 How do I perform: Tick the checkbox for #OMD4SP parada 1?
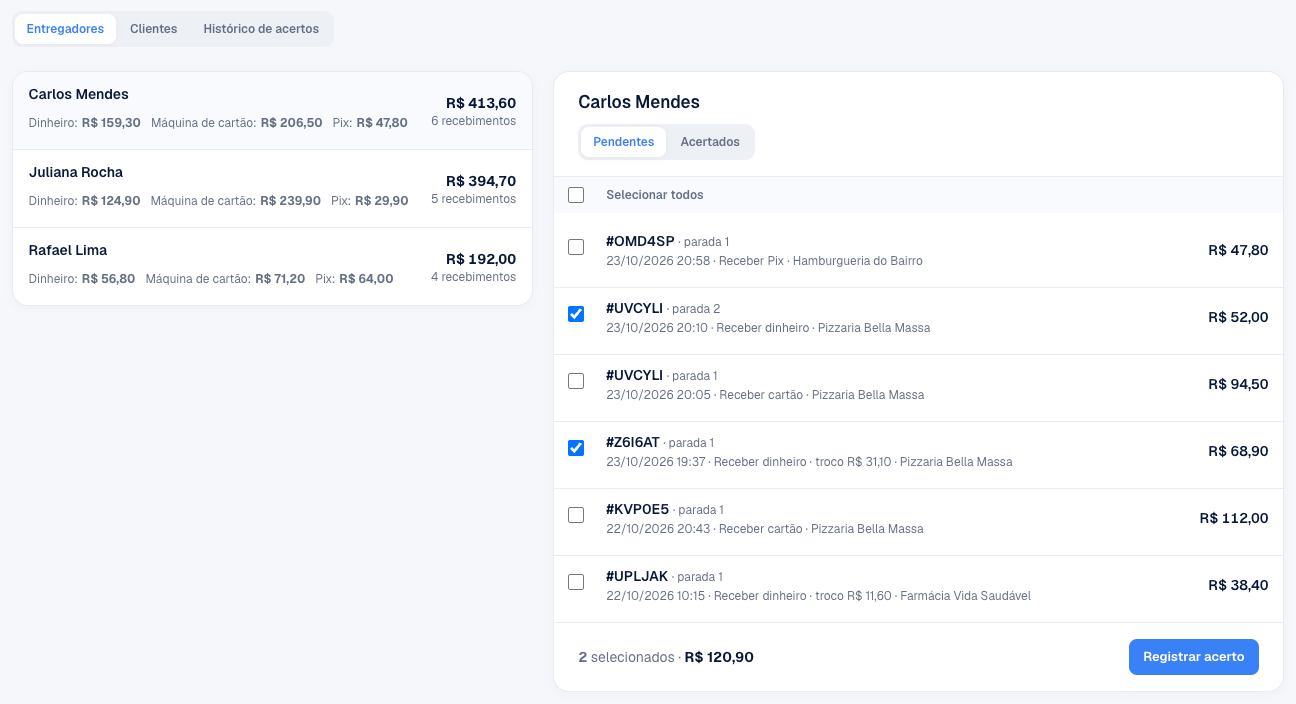point(576,247)
